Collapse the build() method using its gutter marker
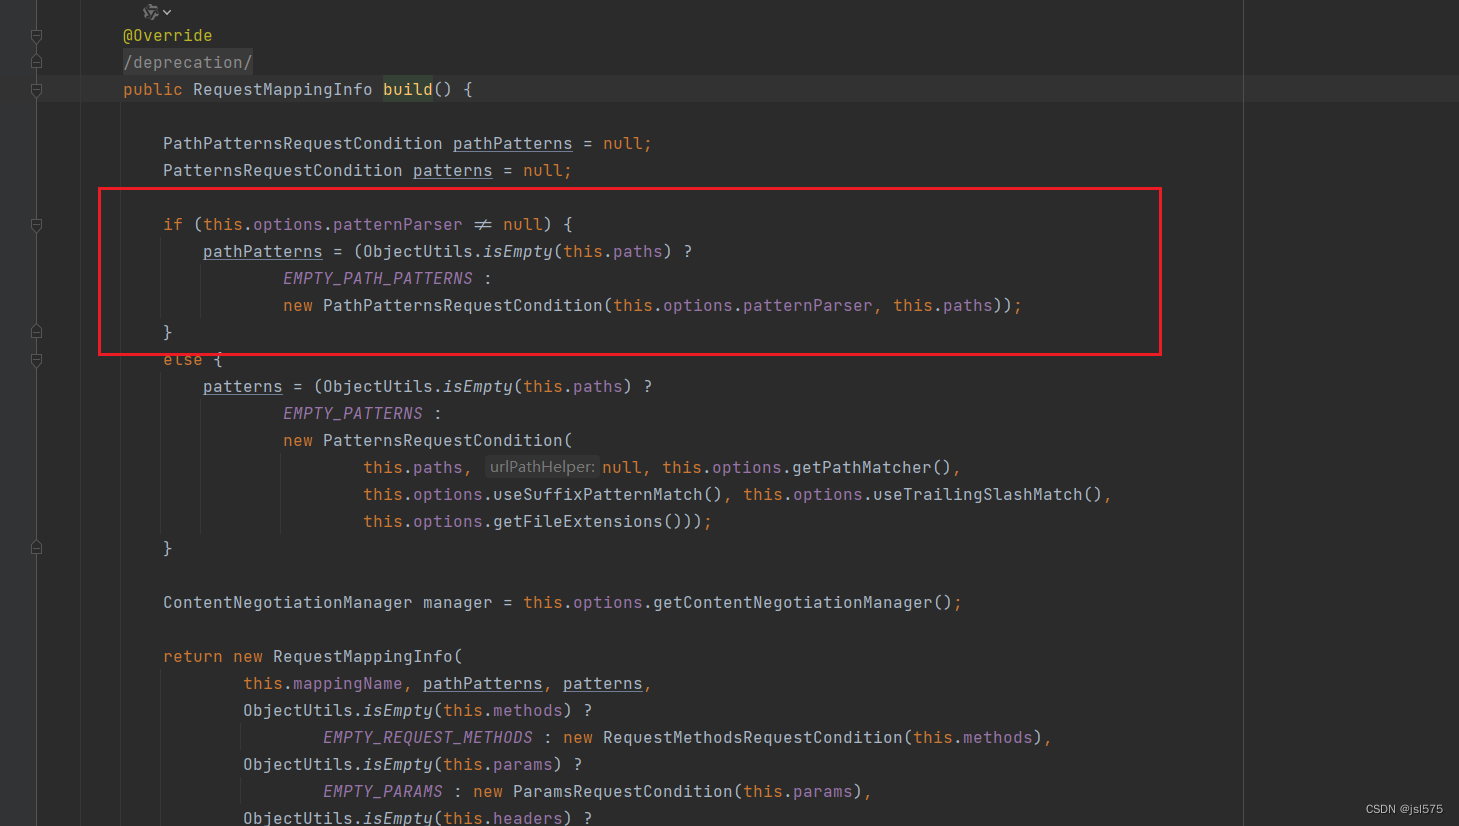Screen dimensions: 1459x826 [x=36, y=89]
